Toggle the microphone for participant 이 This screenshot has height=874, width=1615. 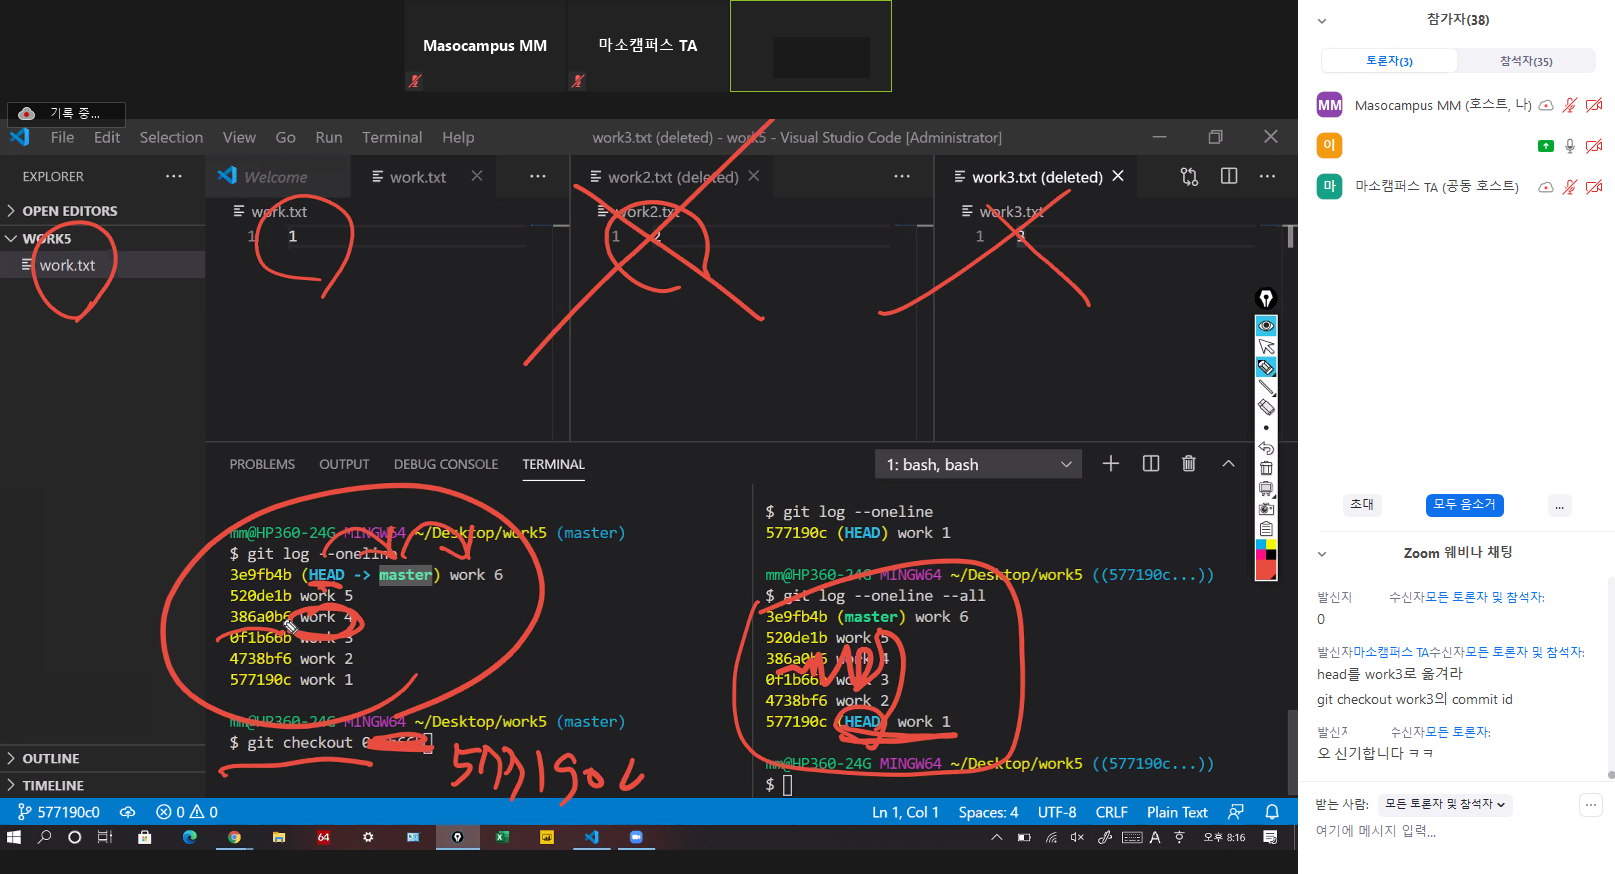(x=1570, y=146)
